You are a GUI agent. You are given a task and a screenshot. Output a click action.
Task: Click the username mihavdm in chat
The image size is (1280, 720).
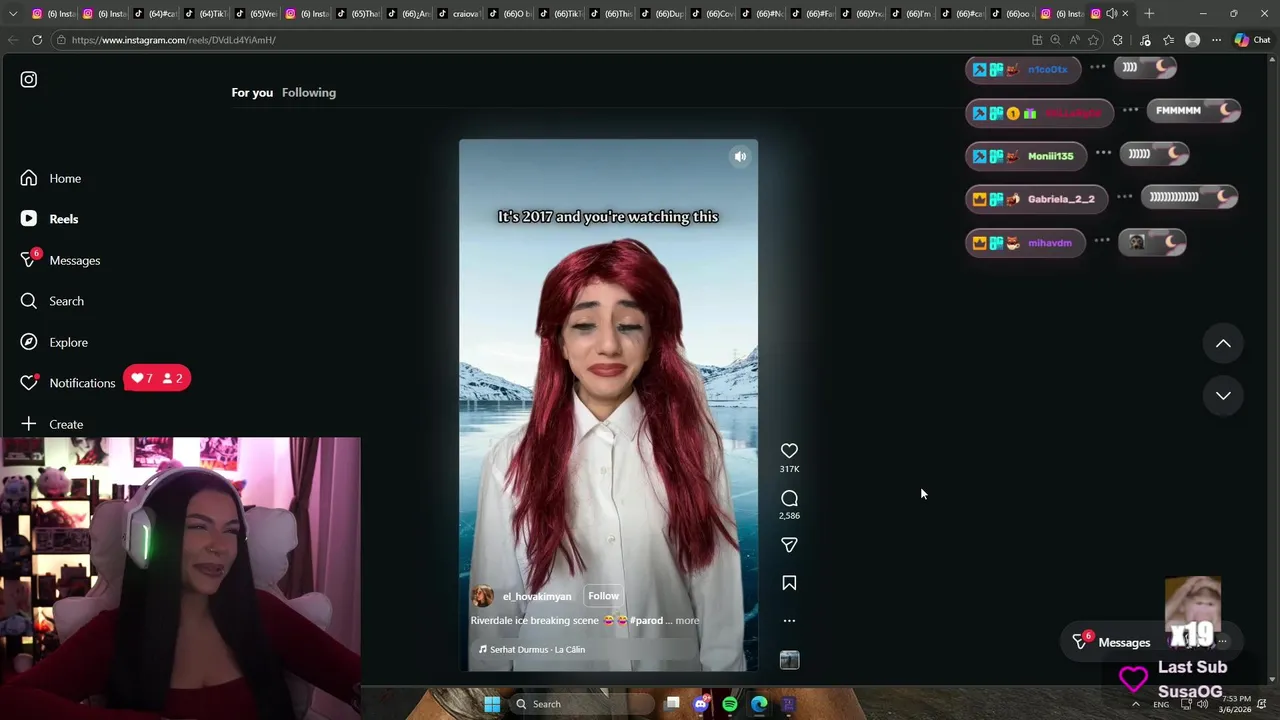(1050, 242)
